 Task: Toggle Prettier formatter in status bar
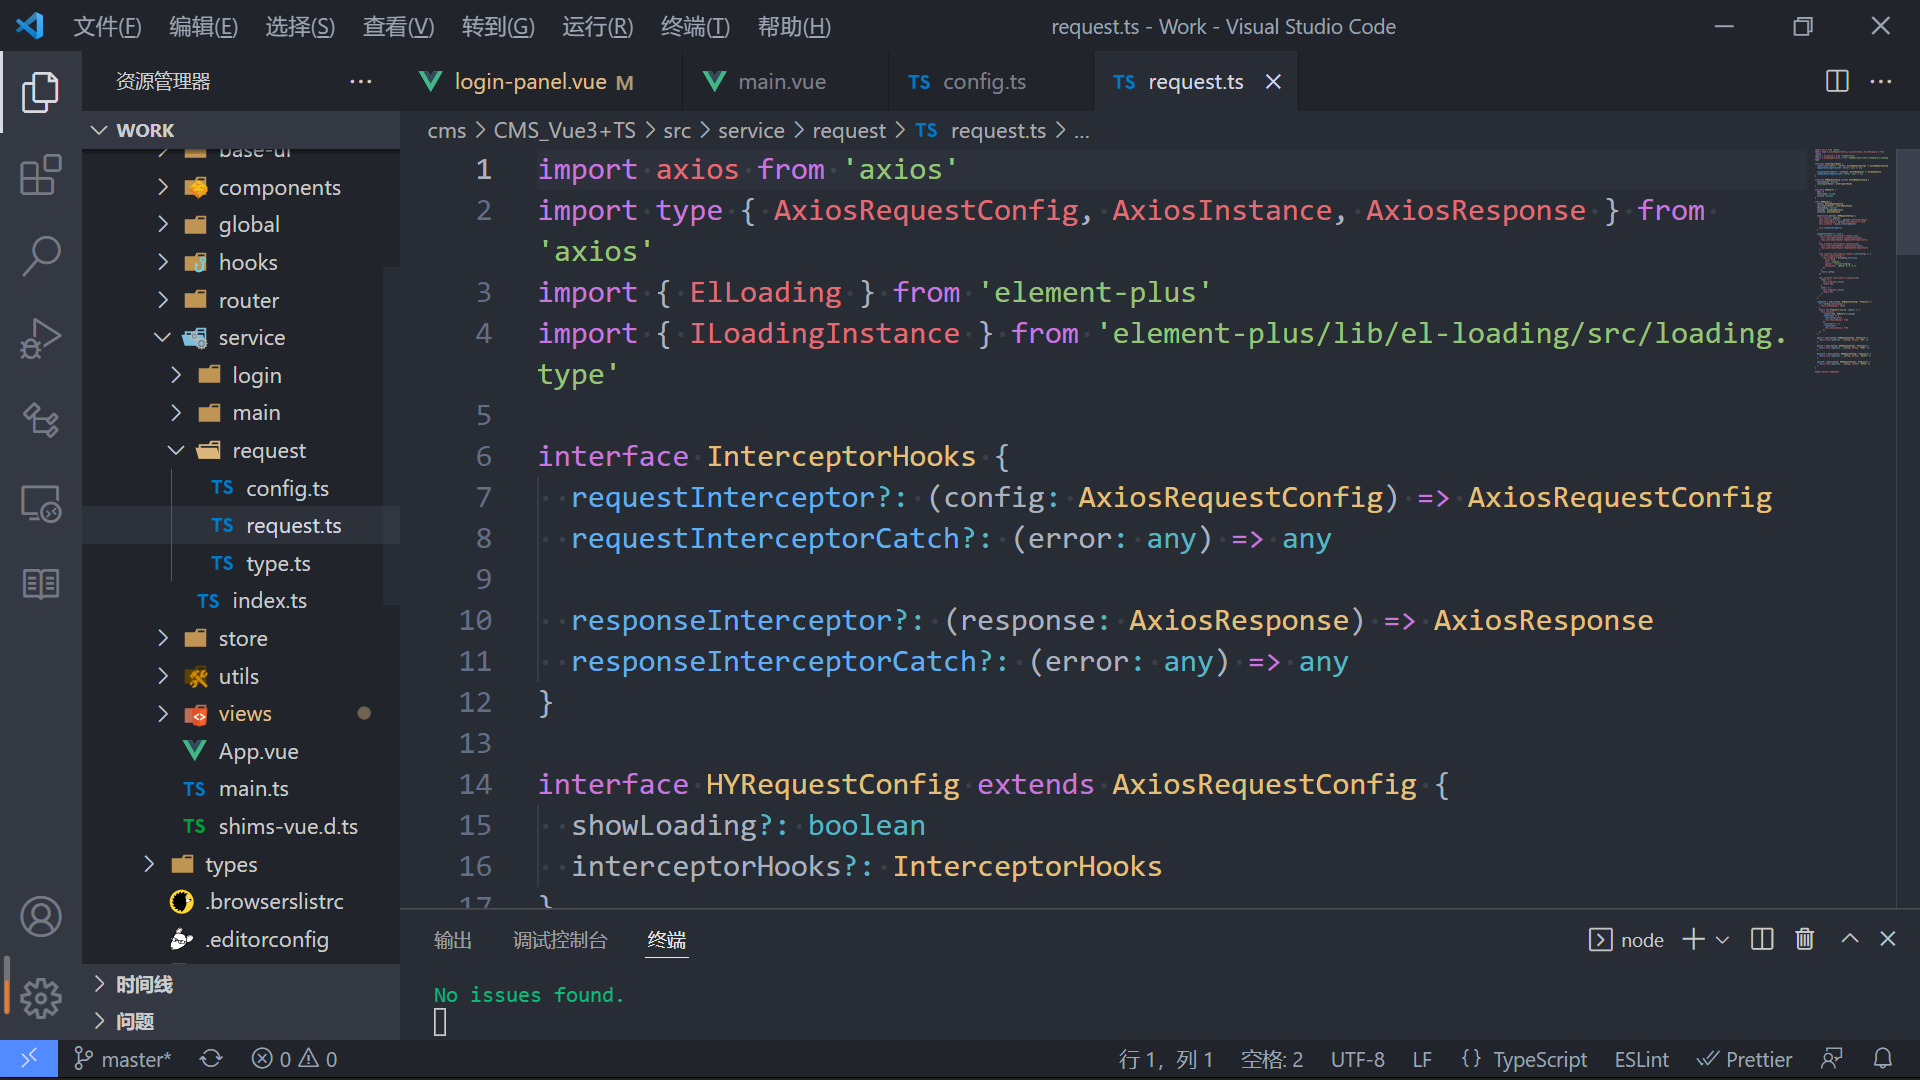(1744, 1059)
